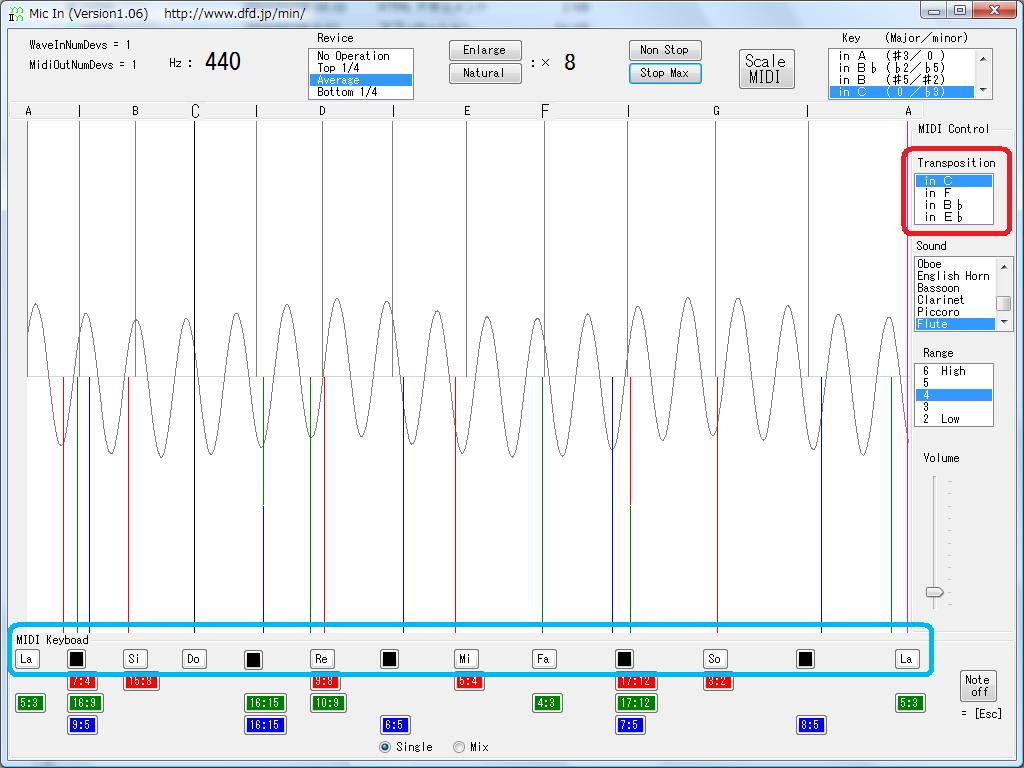Screen dimensions: 1024x768
Task: Click the Scale MIDI button
Action: coord(767,69)
